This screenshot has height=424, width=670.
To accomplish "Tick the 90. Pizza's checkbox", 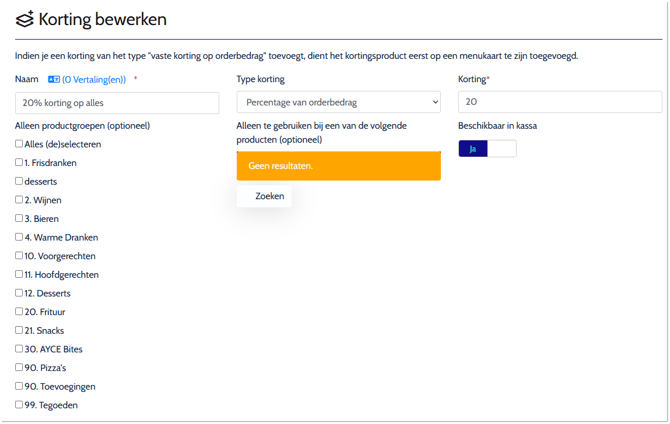I will point(19,367).
